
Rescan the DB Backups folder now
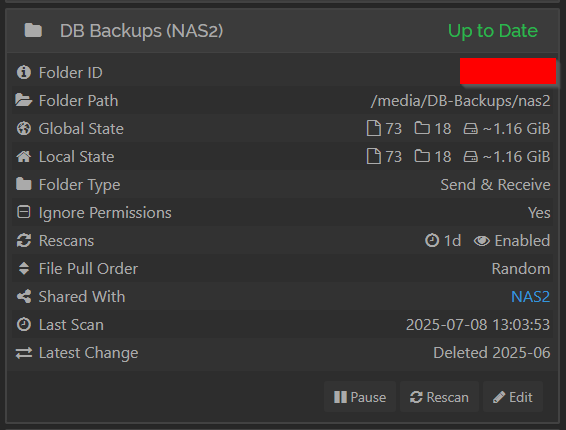tap(439, 397)
